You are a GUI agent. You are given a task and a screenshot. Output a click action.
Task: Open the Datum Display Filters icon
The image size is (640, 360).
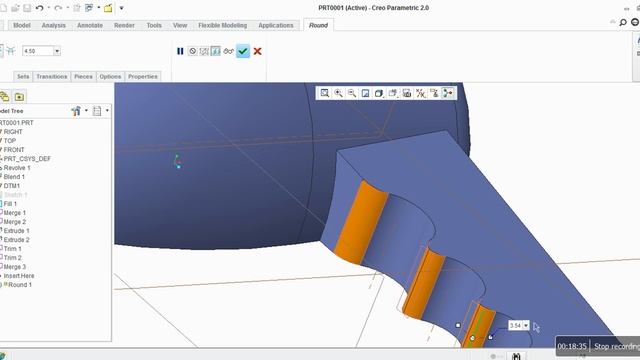pos(420,93)
